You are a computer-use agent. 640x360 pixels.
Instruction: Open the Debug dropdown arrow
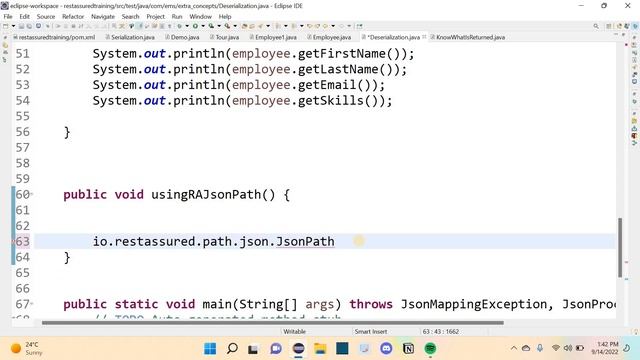187,26
